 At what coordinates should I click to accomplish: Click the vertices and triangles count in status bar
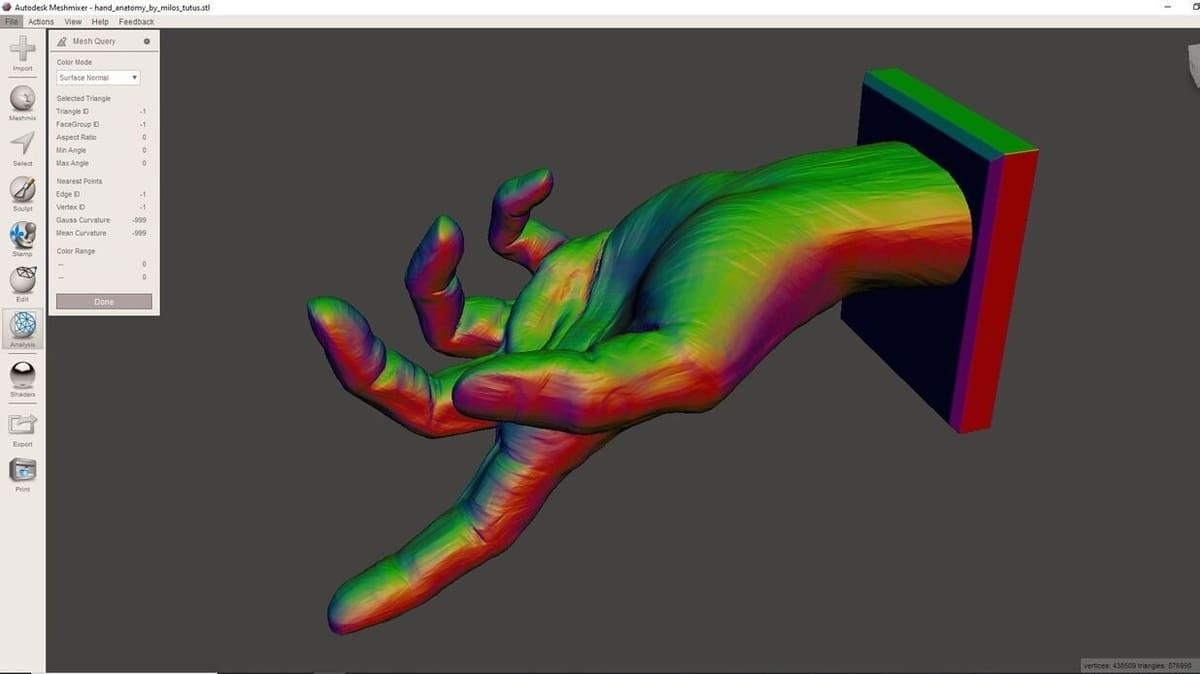click(1138, 665)
